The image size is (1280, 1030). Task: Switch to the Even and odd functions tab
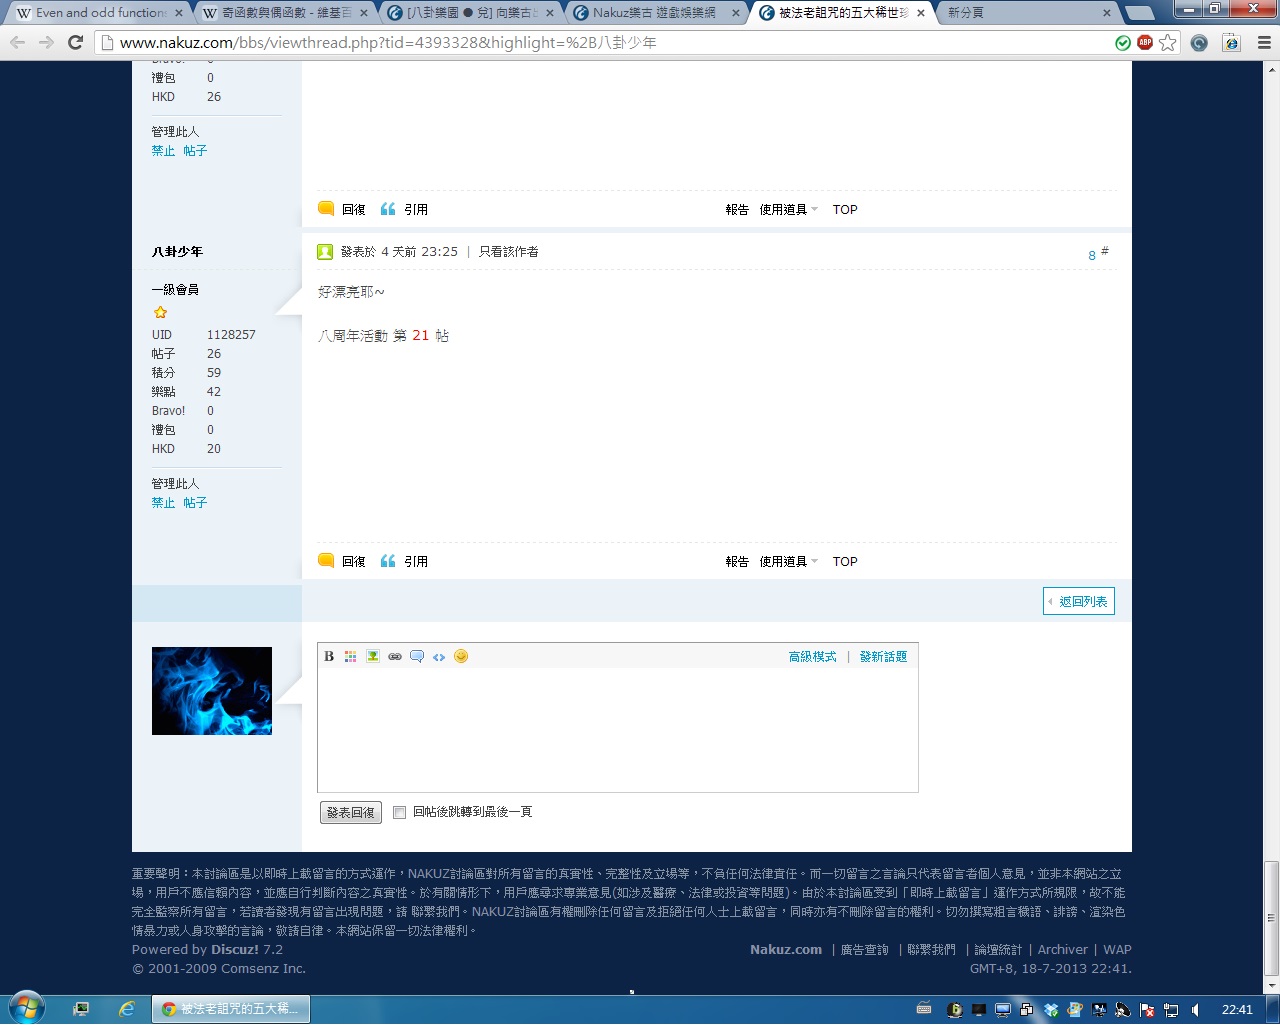click(100, 13)
